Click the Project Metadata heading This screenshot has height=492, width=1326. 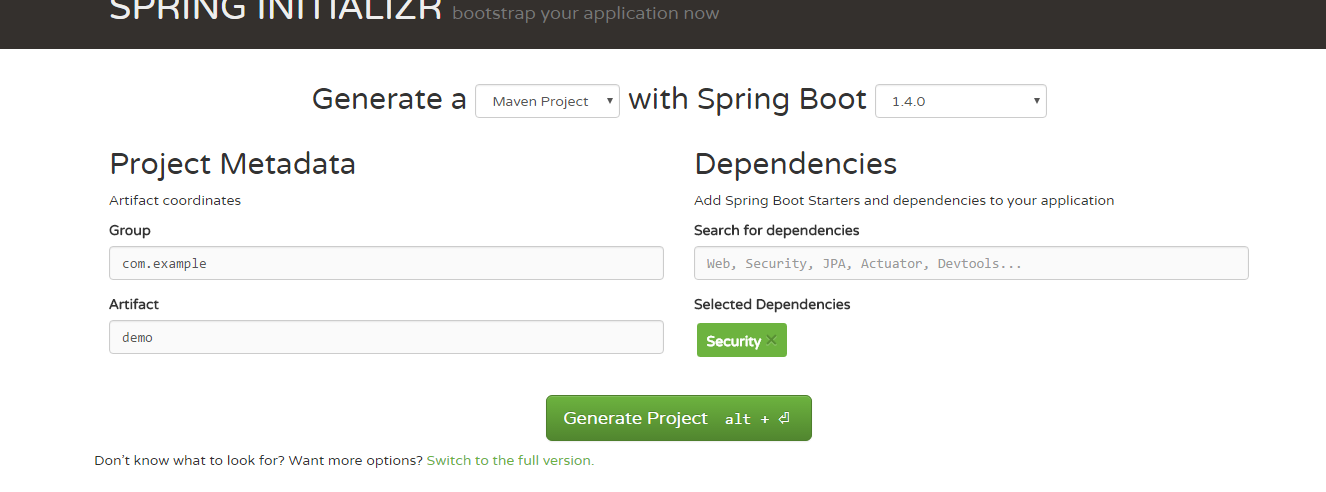tap(232, 164)
